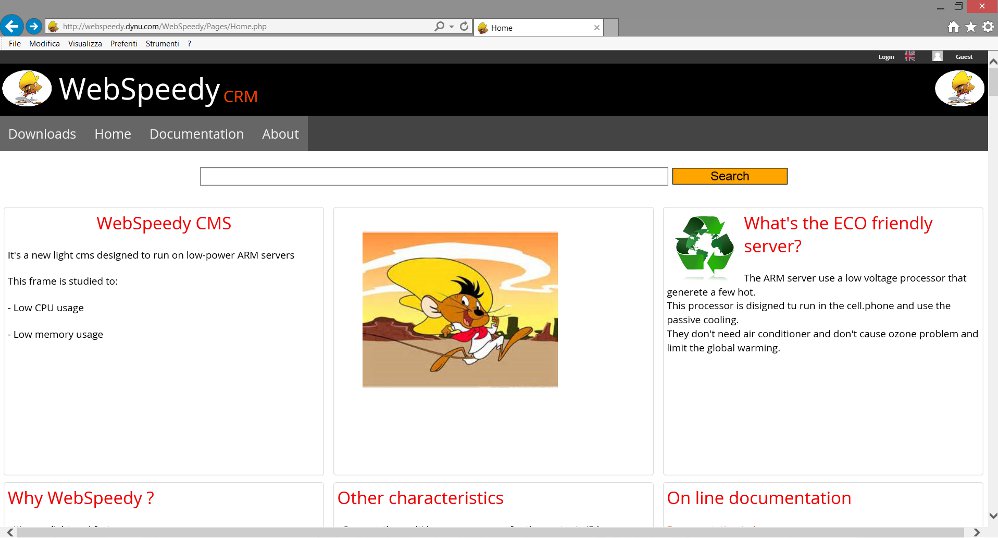Minimize the browser window
The width and height of the screenshot is (998, 538).
[940, 7]
